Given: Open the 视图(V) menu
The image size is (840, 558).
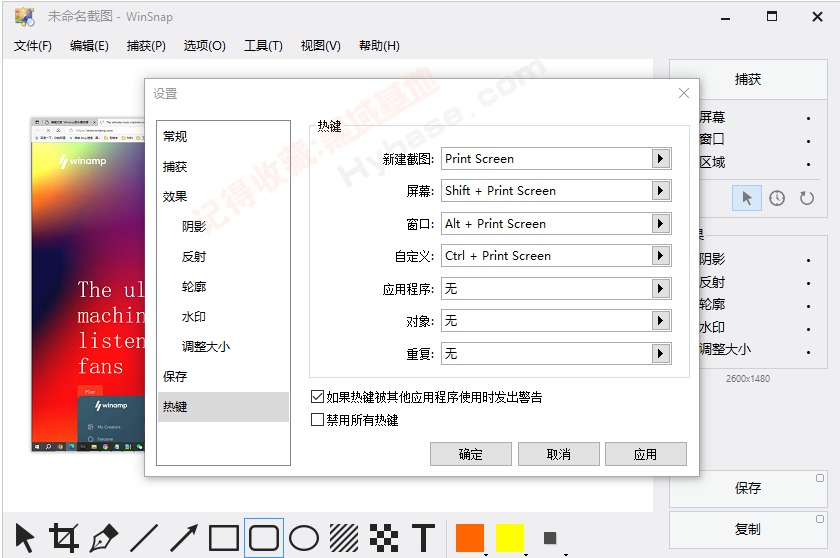Looking at the screenshot, I should (x=320, y=46).
